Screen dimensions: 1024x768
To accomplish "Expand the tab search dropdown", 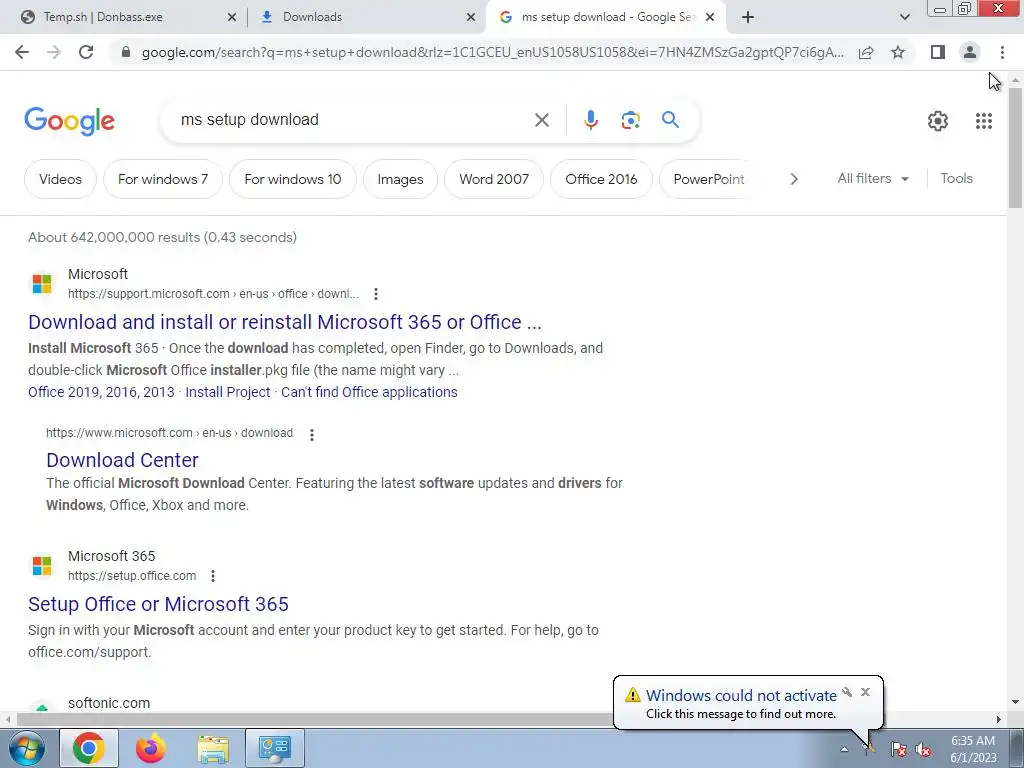I will coord(904,17).
